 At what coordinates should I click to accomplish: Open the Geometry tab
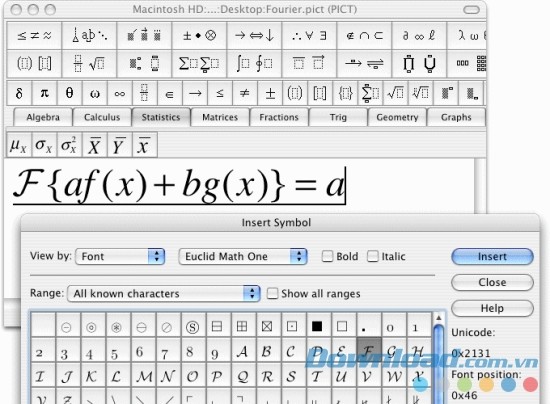(x=397, y=117)
